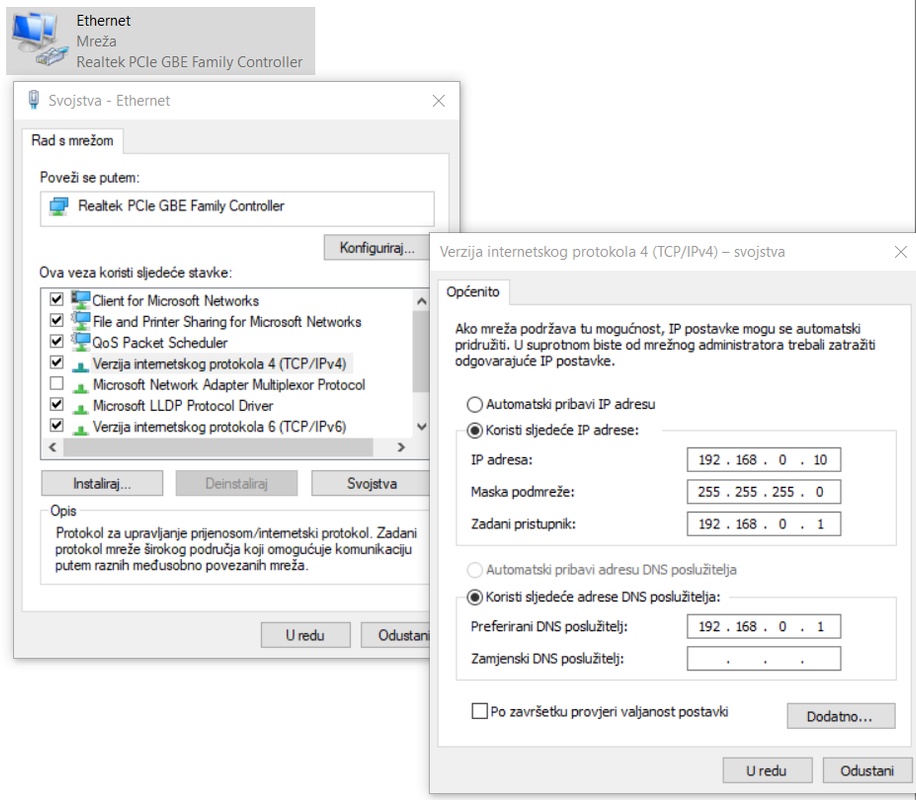Viewport: 916px width, 800px height.
Task: Confirm with U redu in TCP/IPv4 dialog
Action: pyautogui.click(x=767, y=771)
